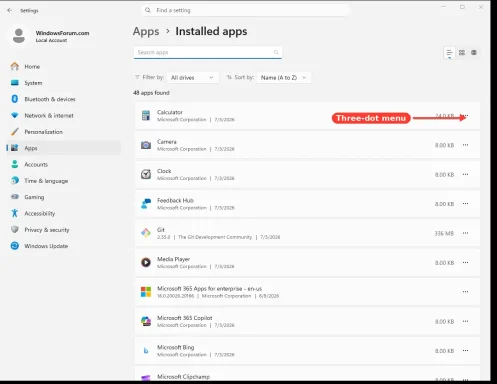
Task: Click the Apps breadcrumb link
Action: (146, 31)
